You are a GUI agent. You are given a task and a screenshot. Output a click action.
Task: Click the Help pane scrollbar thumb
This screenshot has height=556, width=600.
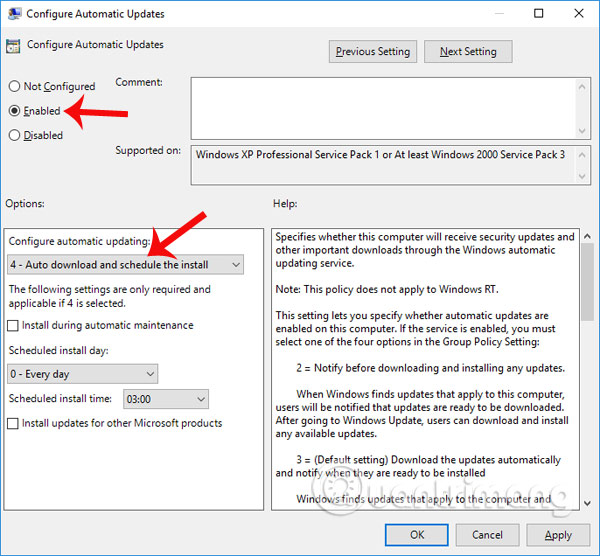coord(587,282)
